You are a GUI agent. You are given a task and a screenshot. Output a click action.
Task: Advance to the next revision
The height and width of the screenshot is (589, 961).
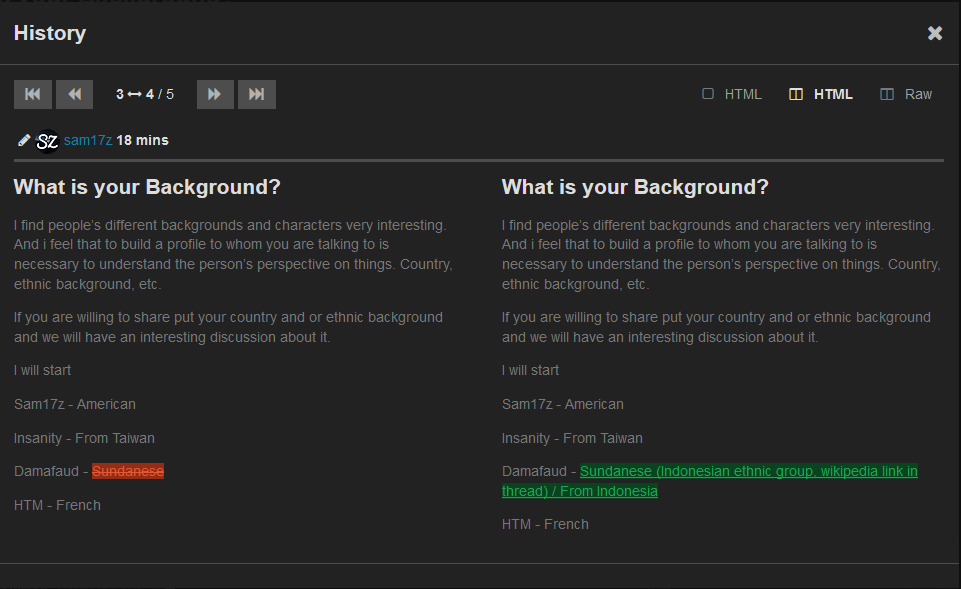coord(215,94)
